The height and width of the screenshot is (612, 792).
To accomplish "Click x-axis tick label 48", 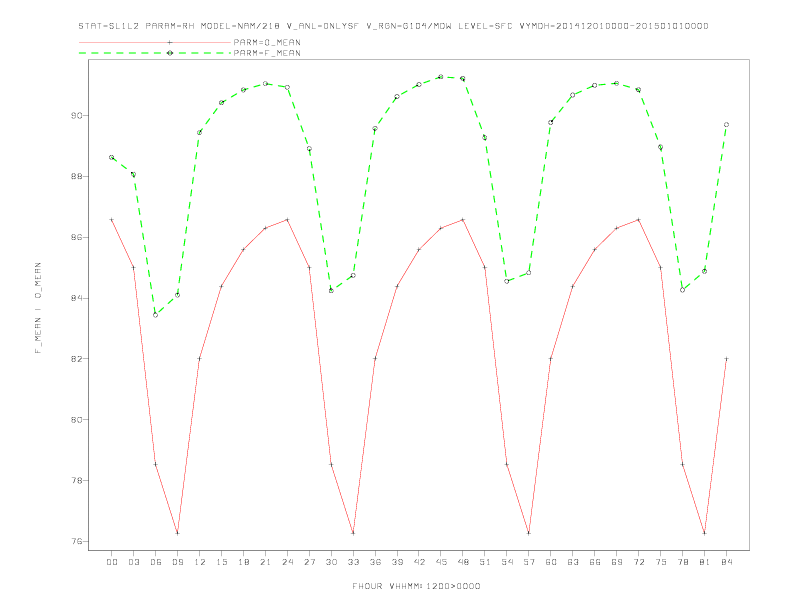I will pos(463,562).
